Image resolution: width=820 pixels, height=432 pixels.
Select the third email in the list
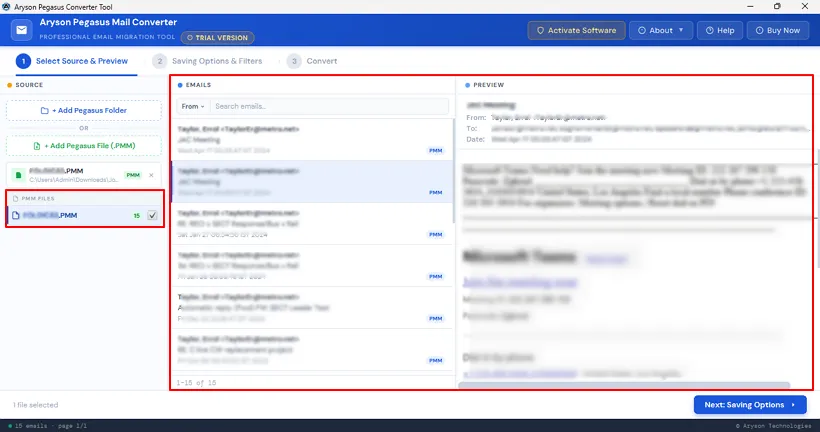coord(312,223)
